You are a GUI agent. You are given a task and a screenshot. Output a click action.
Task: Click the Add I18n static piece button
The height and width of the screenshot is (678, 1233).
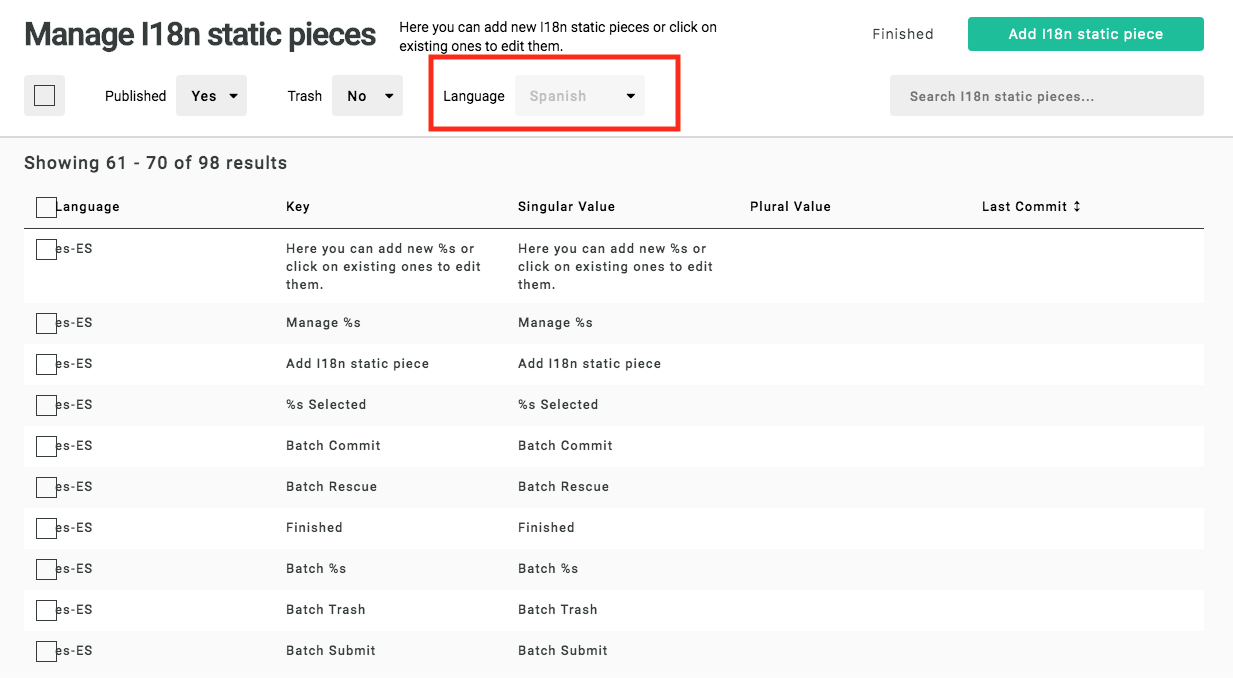click(1085, 34)
